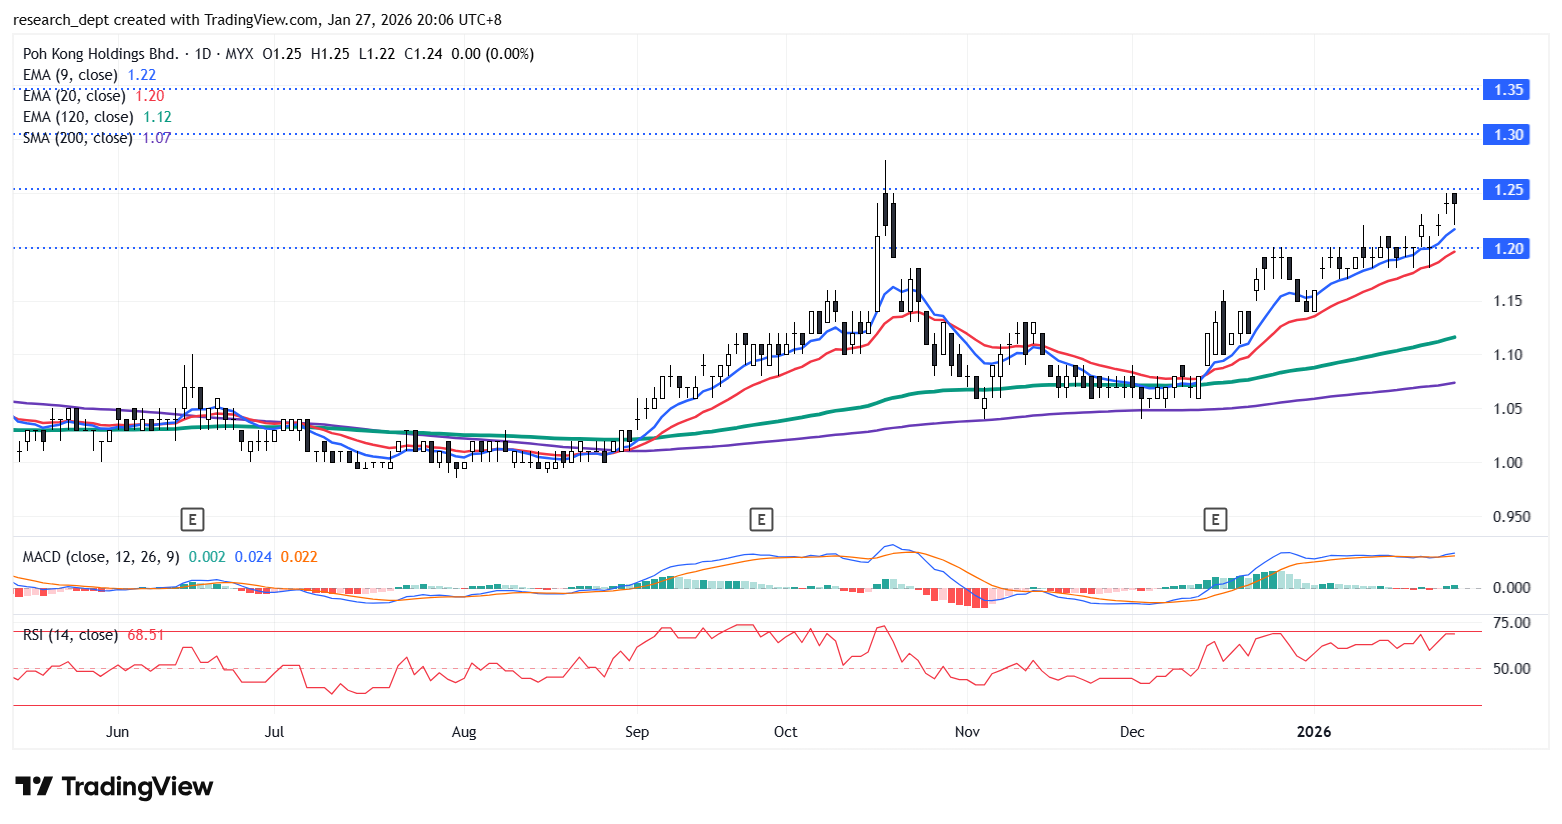Click the MACD 0.000 scale value
This screenshot has height=824, width=1562.
coord(1511,588)
